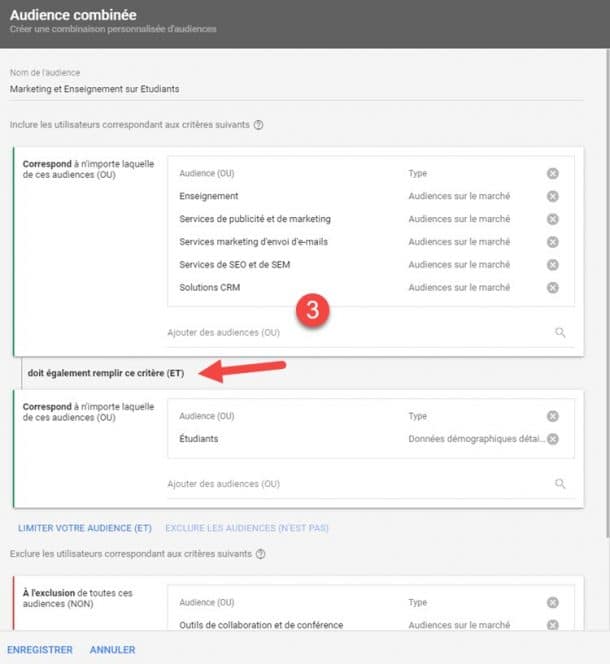
Task: Remove the Enseignement audience row
Action: 552,196
